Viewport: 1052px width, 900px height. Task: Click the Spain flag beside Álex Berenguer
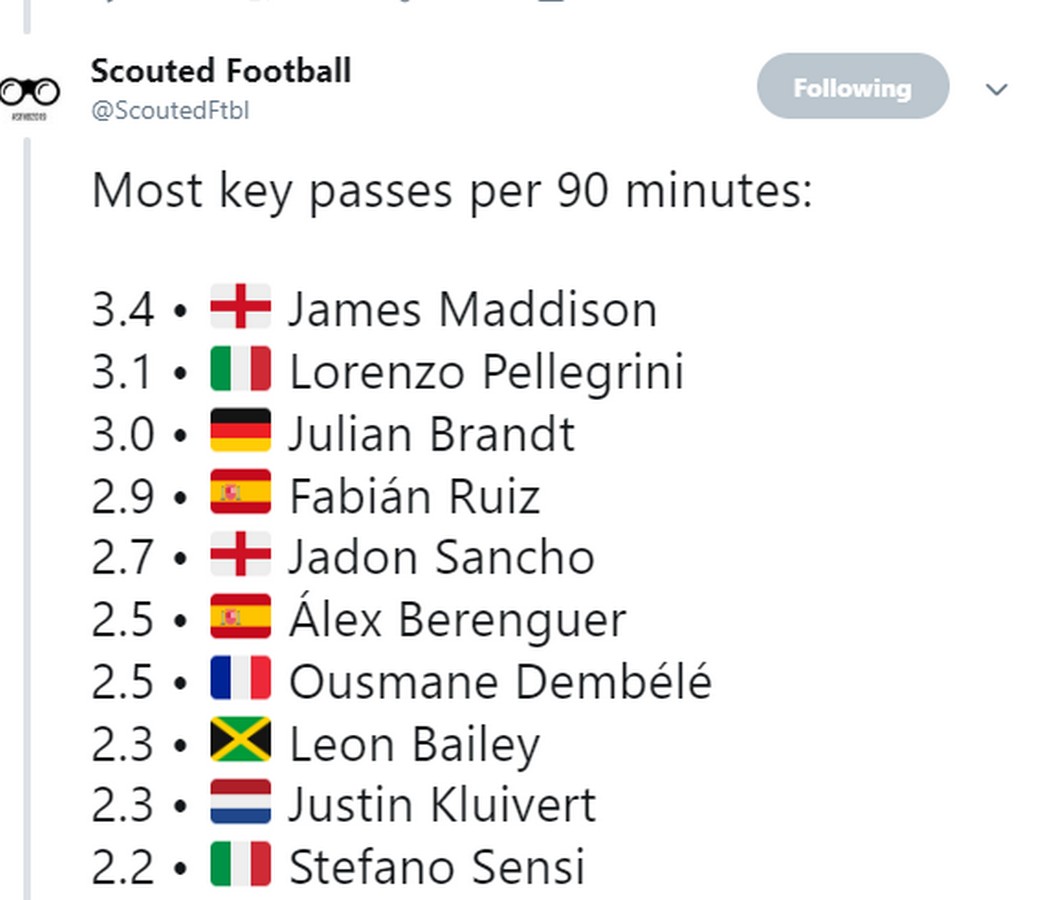(x=240, y=618)
